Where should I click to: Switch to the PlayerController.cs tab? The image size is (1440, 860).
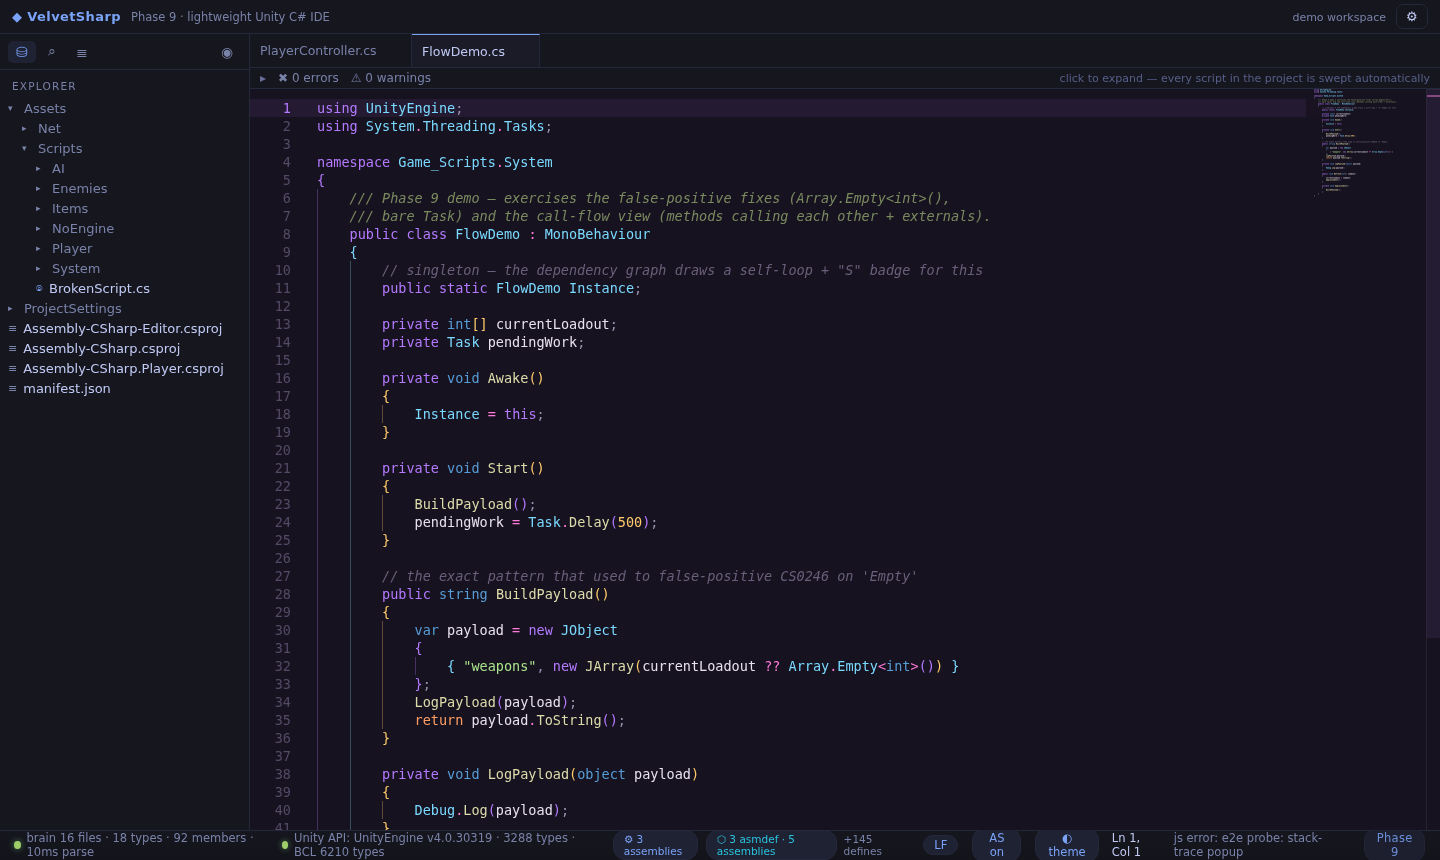point(330,51)
